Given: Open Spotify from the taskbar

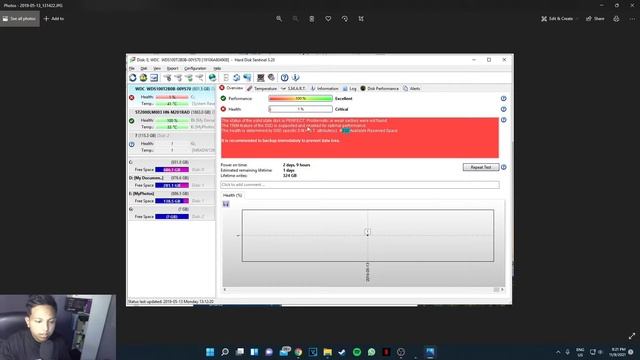Looking at the screenshot, I should click(357, 352).
